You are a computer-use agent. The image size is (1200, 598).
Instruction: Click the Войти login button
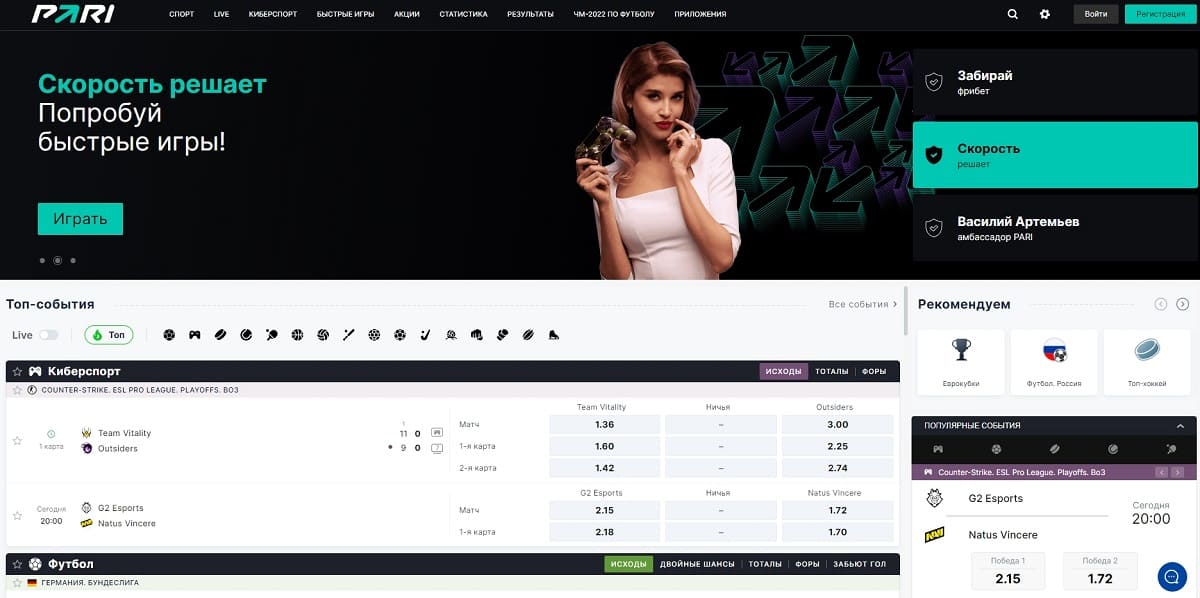(1096, 14)
